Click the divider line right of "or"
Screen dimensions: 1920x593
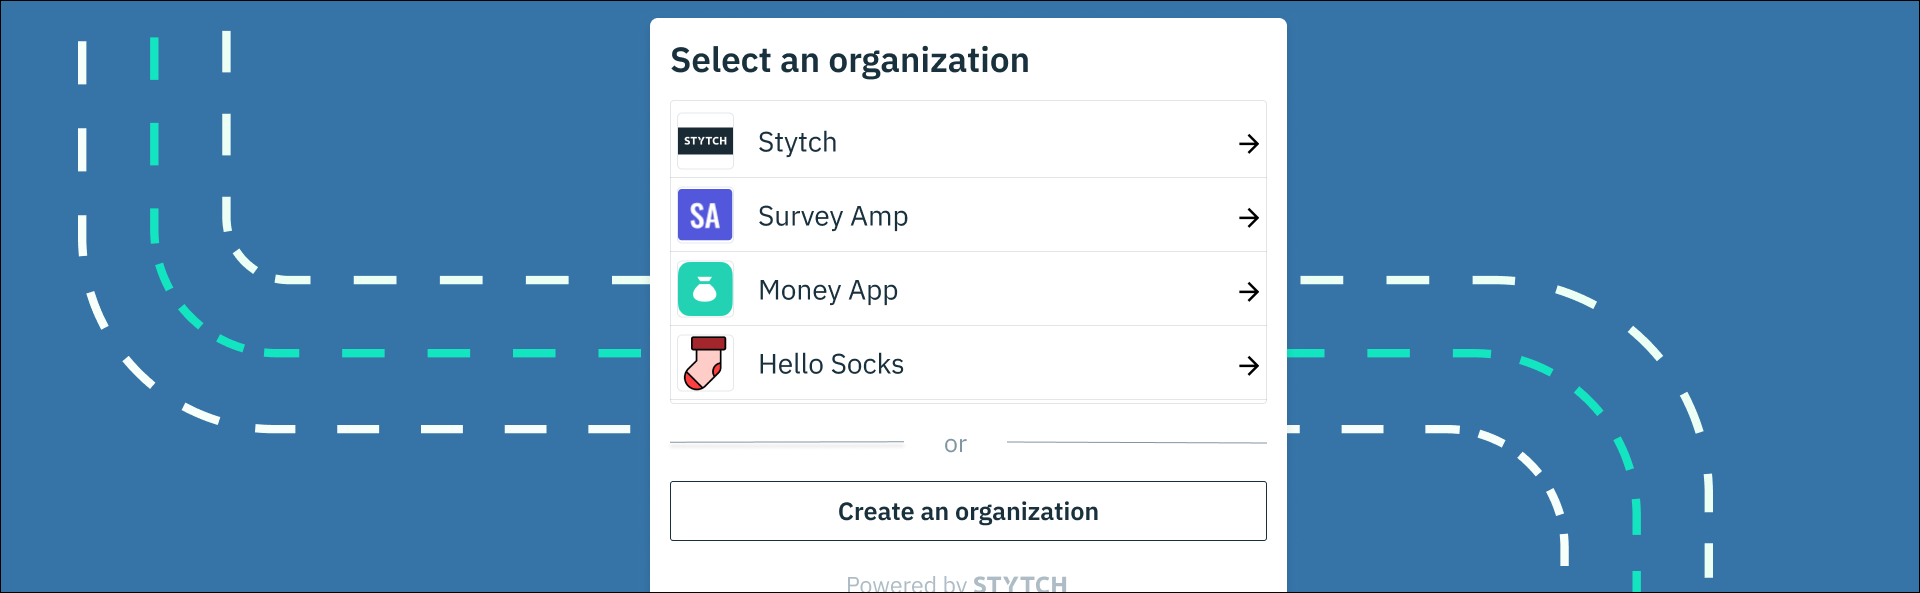click(x=1137, y=442)
